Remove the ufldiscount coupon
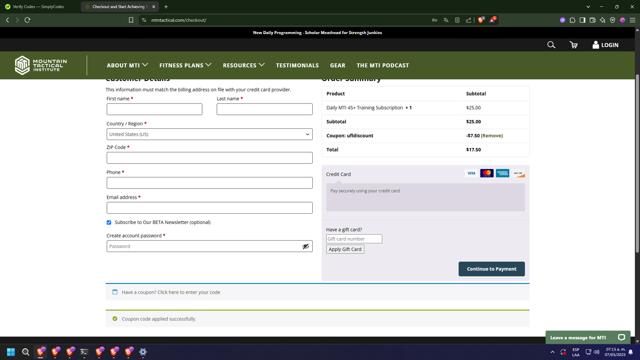 492,136
